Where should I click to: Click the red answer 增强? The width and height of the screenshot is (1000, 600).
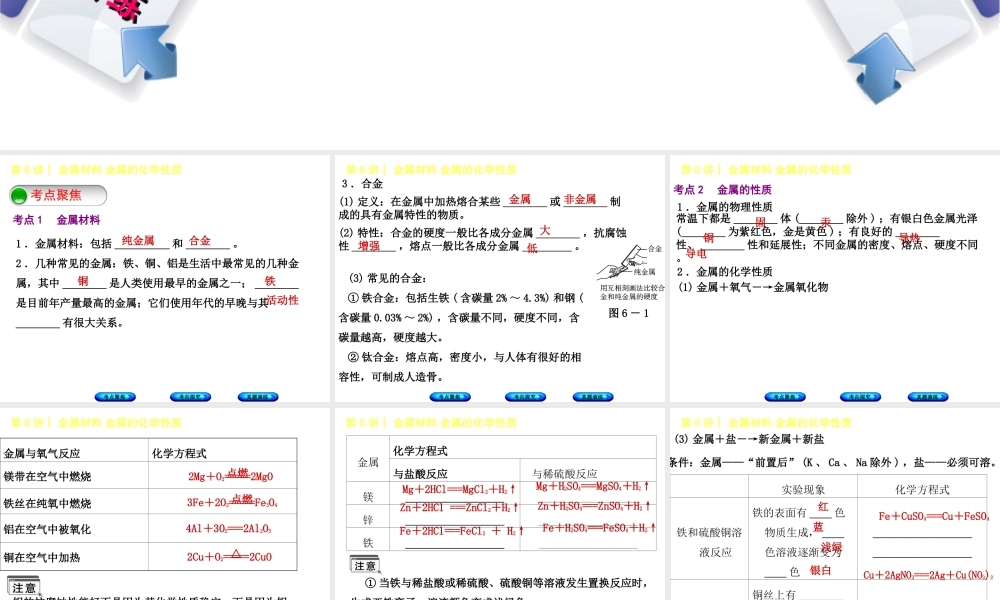369,246
